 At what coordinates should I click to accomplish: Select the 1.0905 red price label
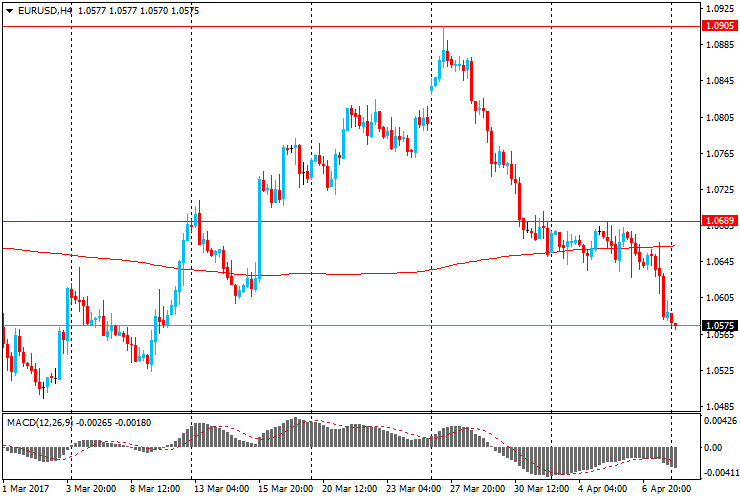tap(720, 26)
